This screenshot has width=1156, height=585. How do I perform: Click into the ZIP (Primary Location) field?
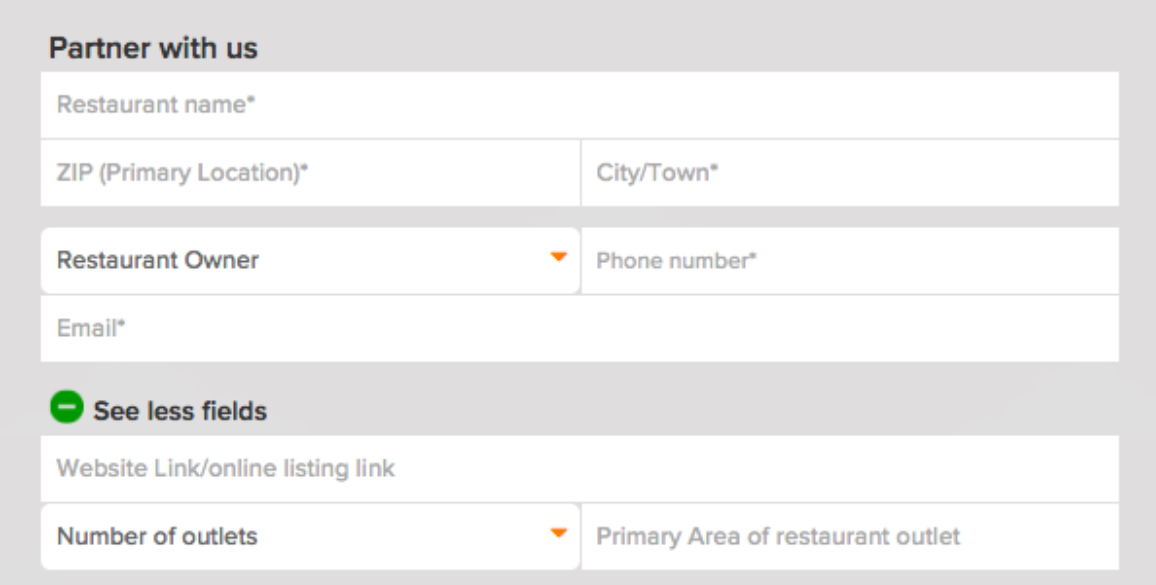click(x=310, y=173)
